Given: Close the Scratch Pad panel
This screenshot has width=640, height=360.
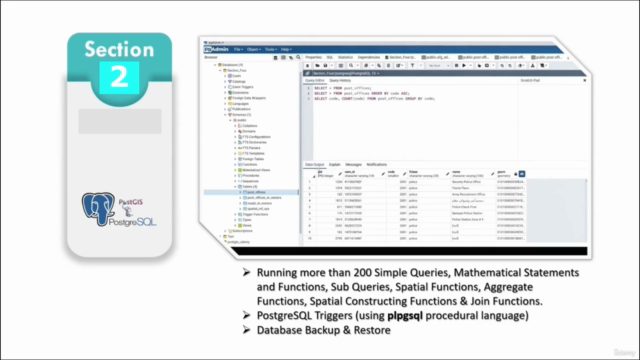Looking at the screenshot, I should click(584, 80).
